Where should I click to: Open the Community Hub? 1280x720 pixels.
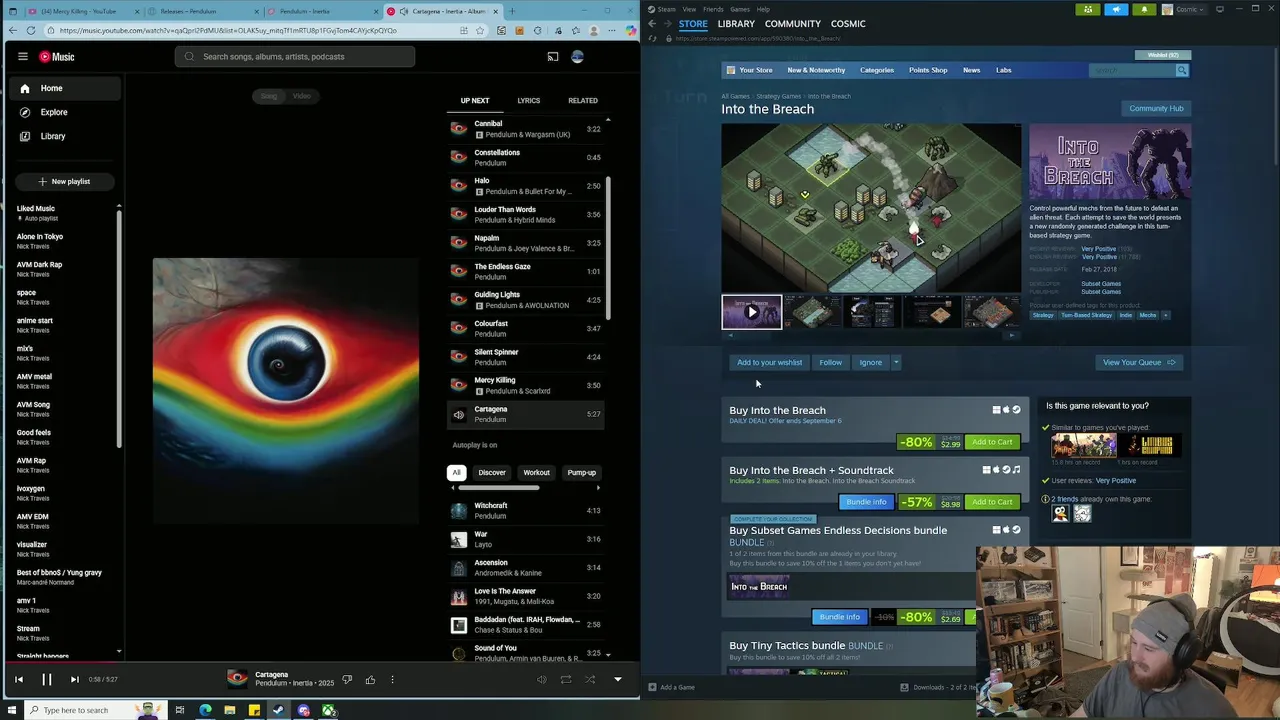1156,108
